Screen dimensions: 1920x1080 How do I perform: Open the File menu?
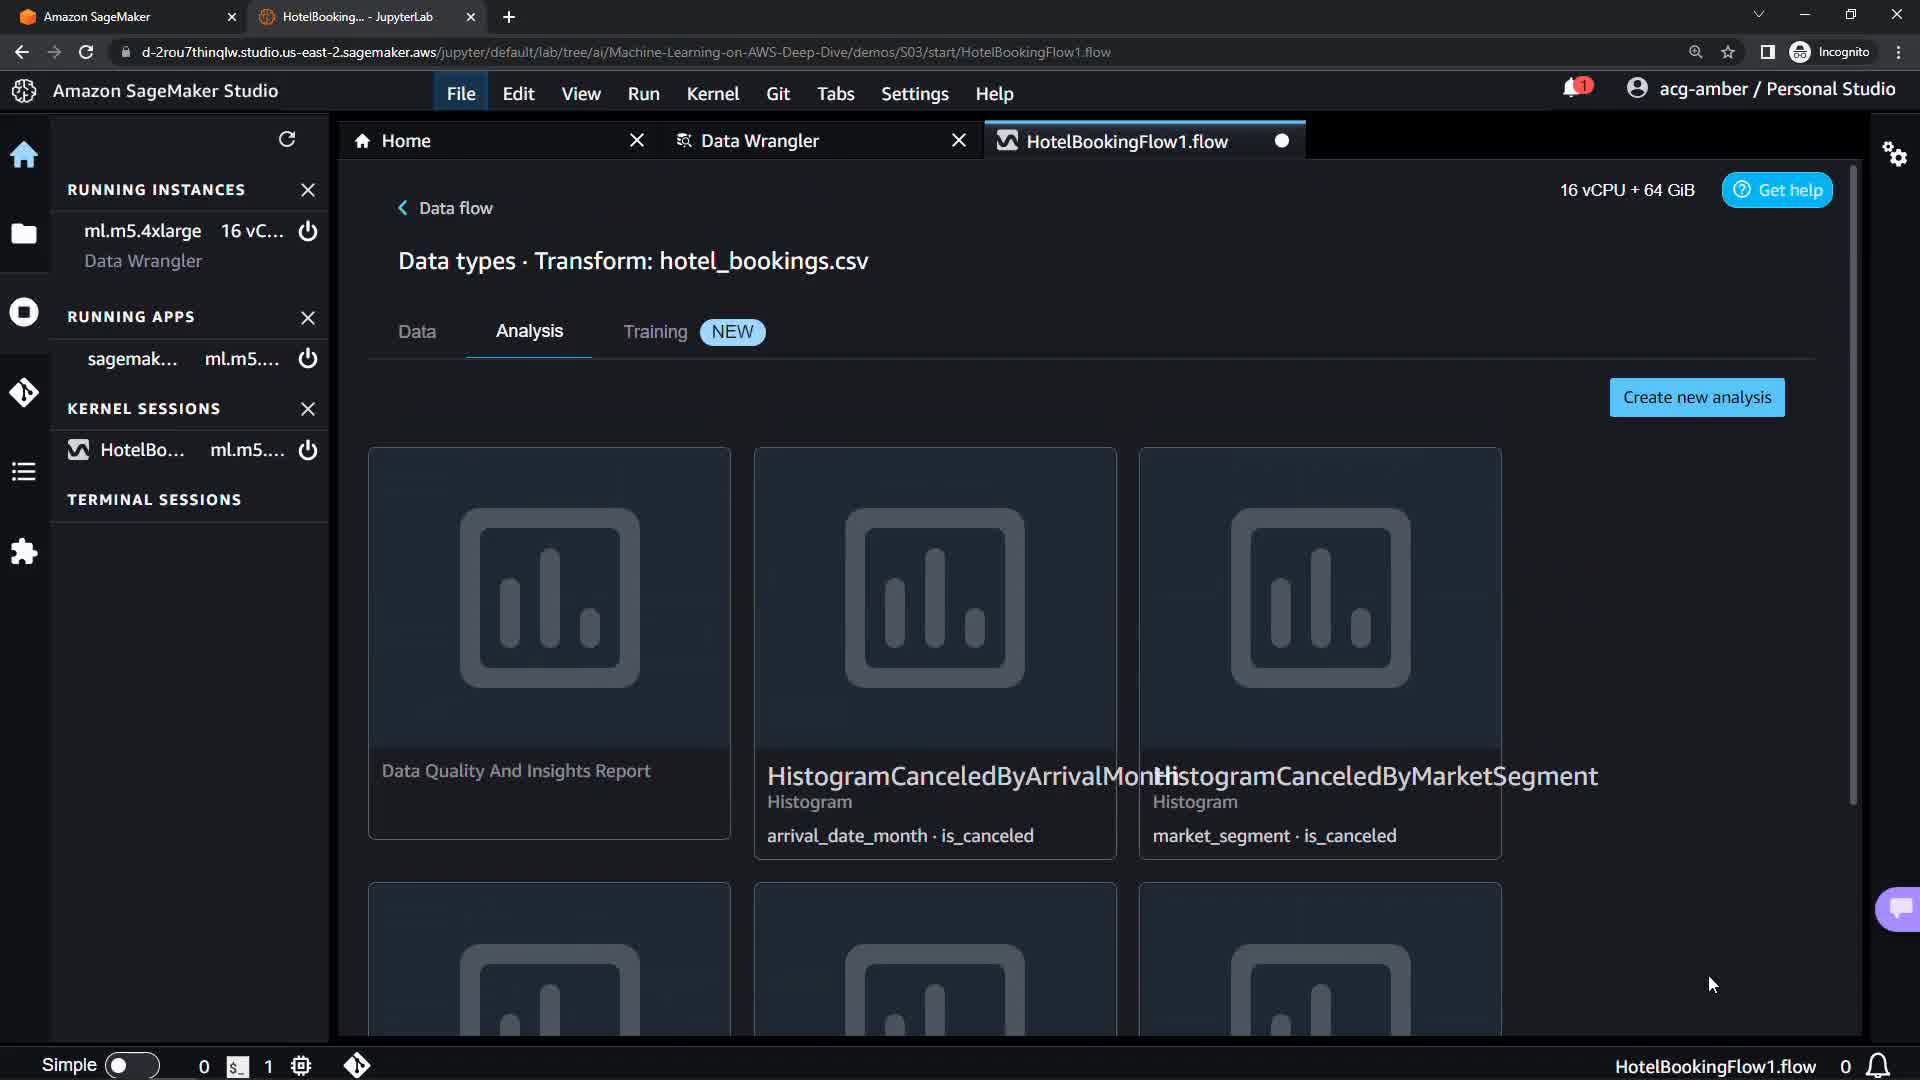pos(461,93)
